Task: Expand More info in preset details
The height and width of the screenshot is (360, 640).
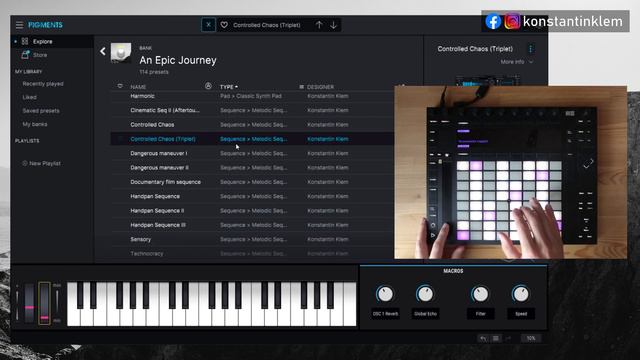Action: (517, 62)
